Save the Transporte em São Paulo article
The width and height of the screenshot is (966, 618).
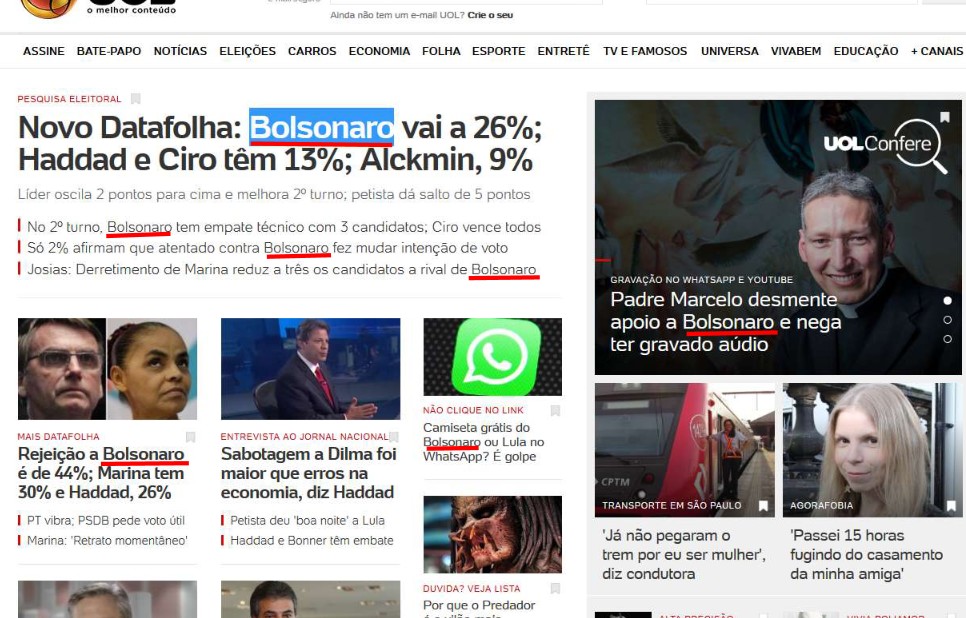(x=763, y=506)
